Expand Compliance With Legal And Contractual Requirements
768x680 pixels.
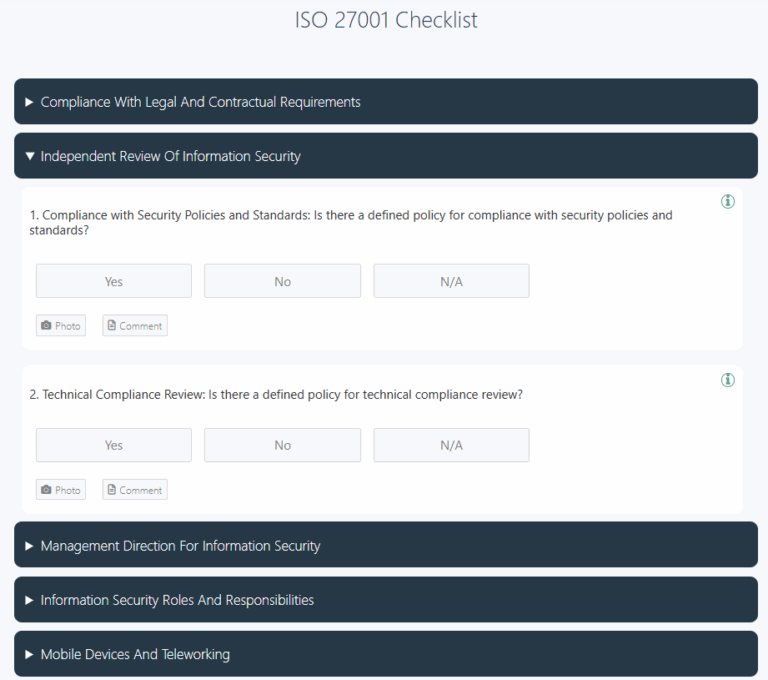(x=386, y=101)
